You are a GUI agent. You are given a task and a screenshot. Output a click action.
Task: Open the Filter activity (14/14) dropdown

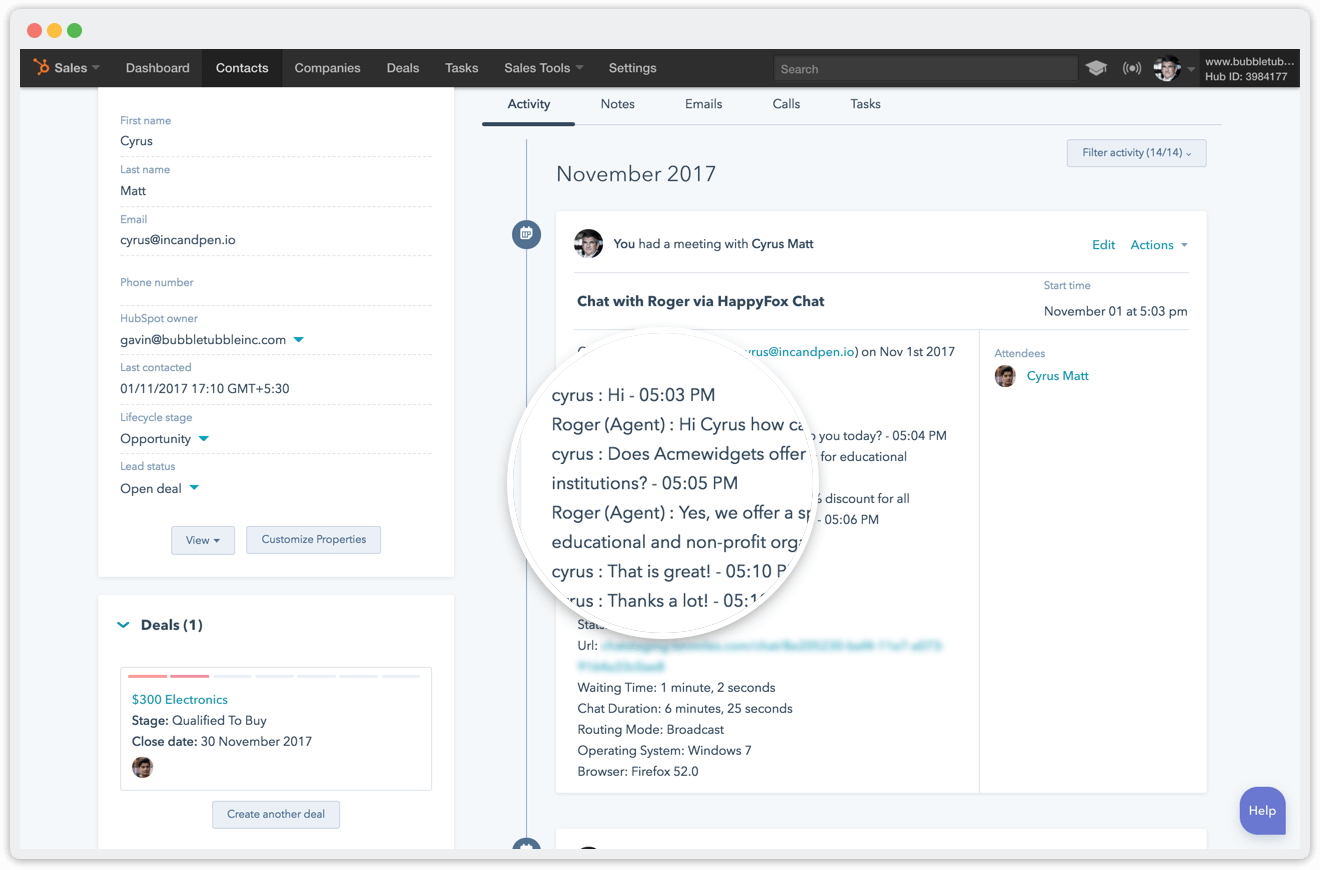(x=1136, y=153)
